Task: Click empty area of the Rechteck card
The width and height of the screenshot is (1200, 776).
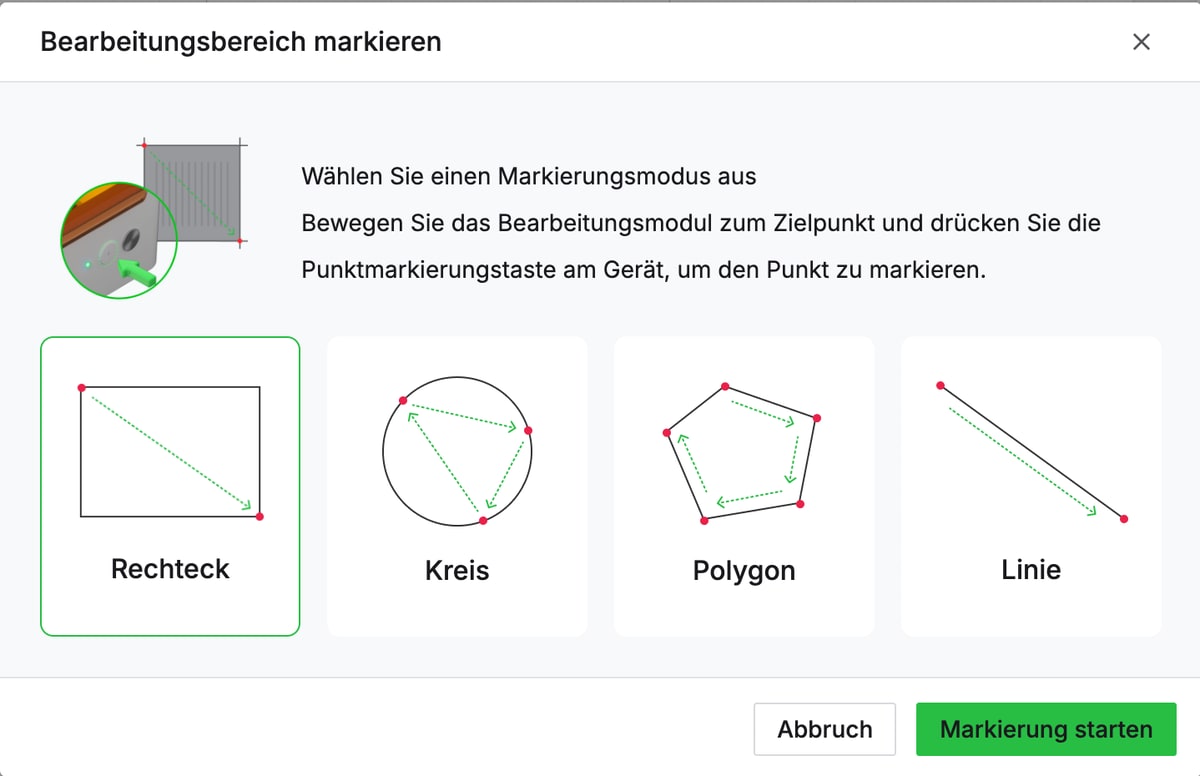Action: 170,610
